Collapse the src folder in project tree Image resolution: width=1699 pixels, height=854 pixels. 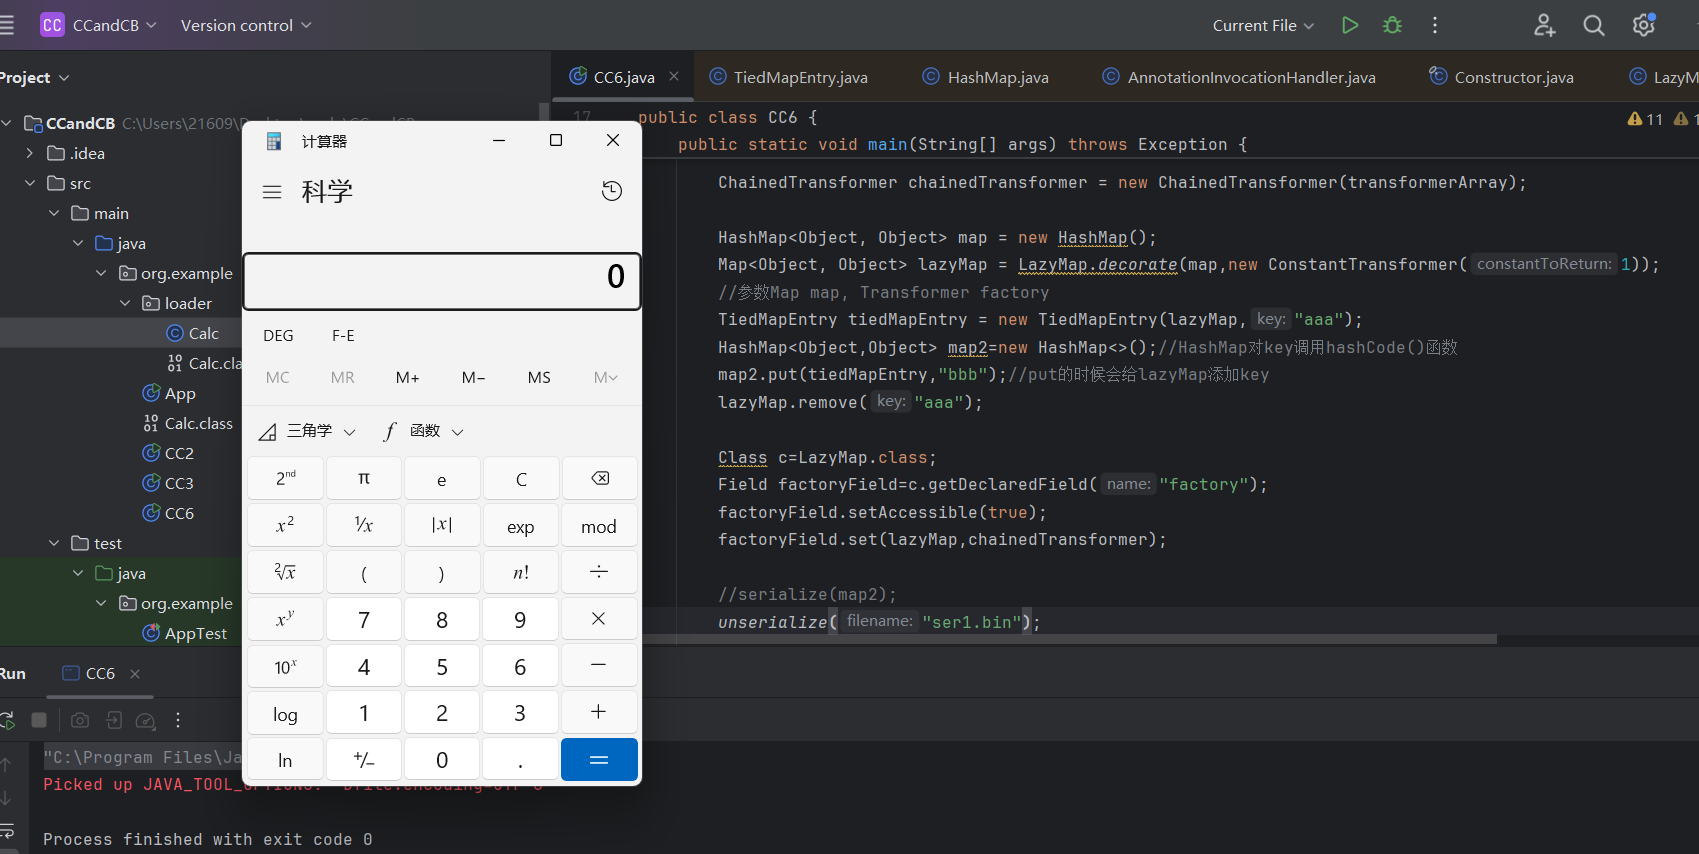point(30,183)
